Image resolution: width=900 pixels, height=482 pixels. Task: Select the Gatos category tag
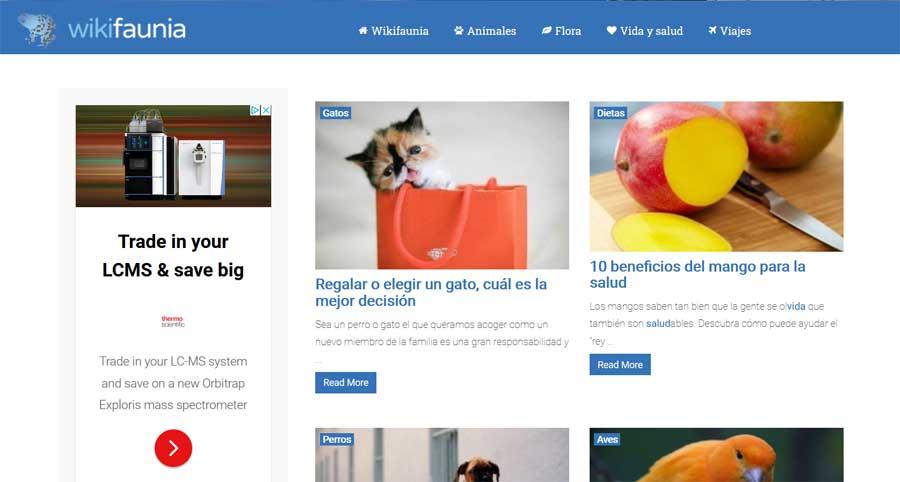[x=335, y=113]
